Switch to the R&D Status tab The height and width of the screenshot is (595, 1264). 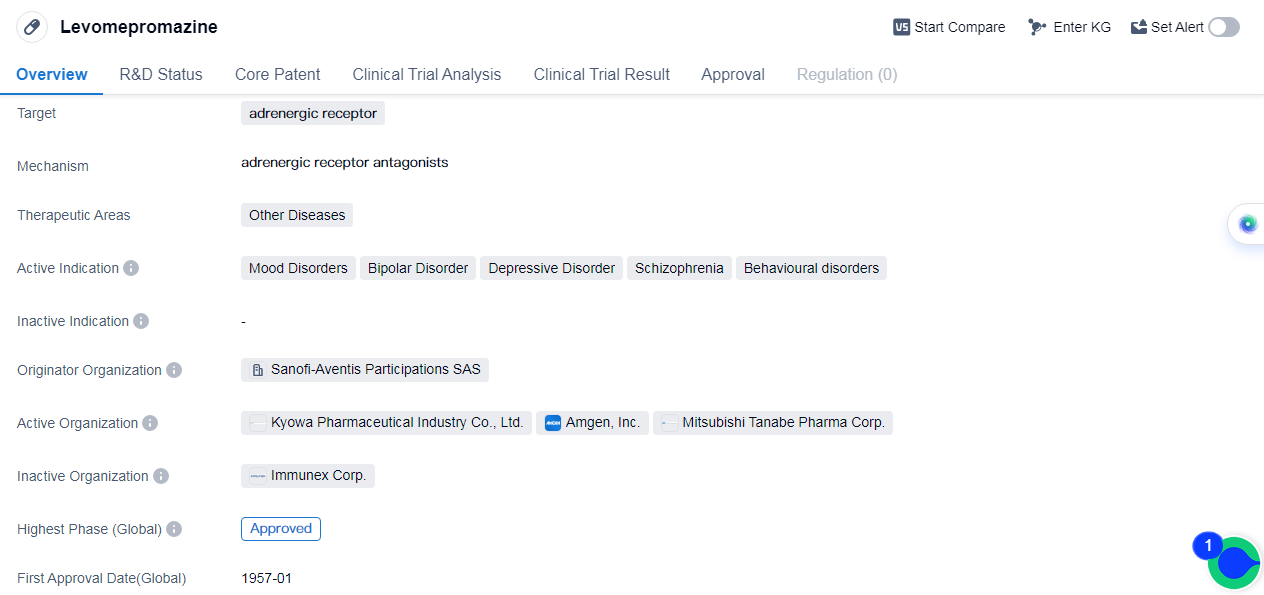click(161, 74)
